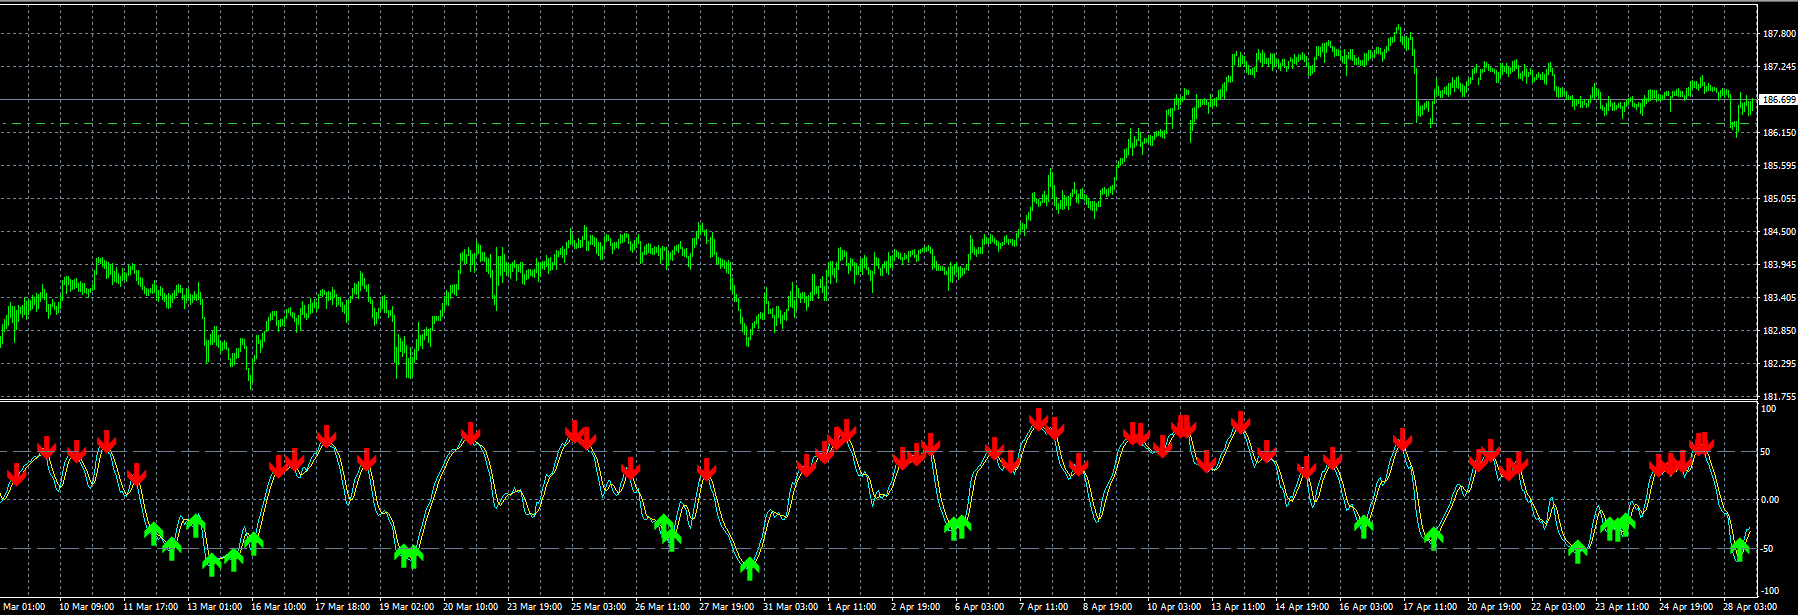The height and width of the screenshot is (615, 1798).
Task: Select the 14 Apr 19:00 time label
Action: pyautogui.click(x=1303, y=607)
